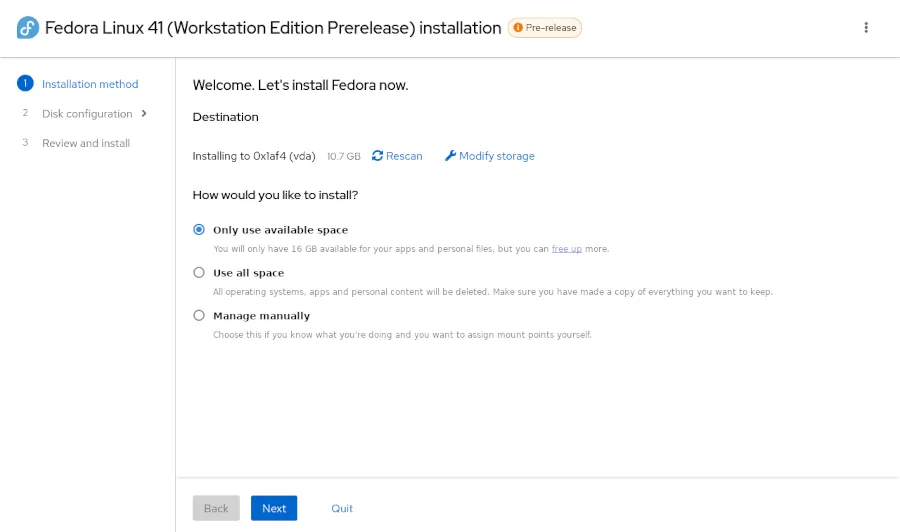This screenshot has width=900, height=532.
Task: Click the 0x1af4 (vda) disk name
Action: pyautogui.click(x=284, y=156)
